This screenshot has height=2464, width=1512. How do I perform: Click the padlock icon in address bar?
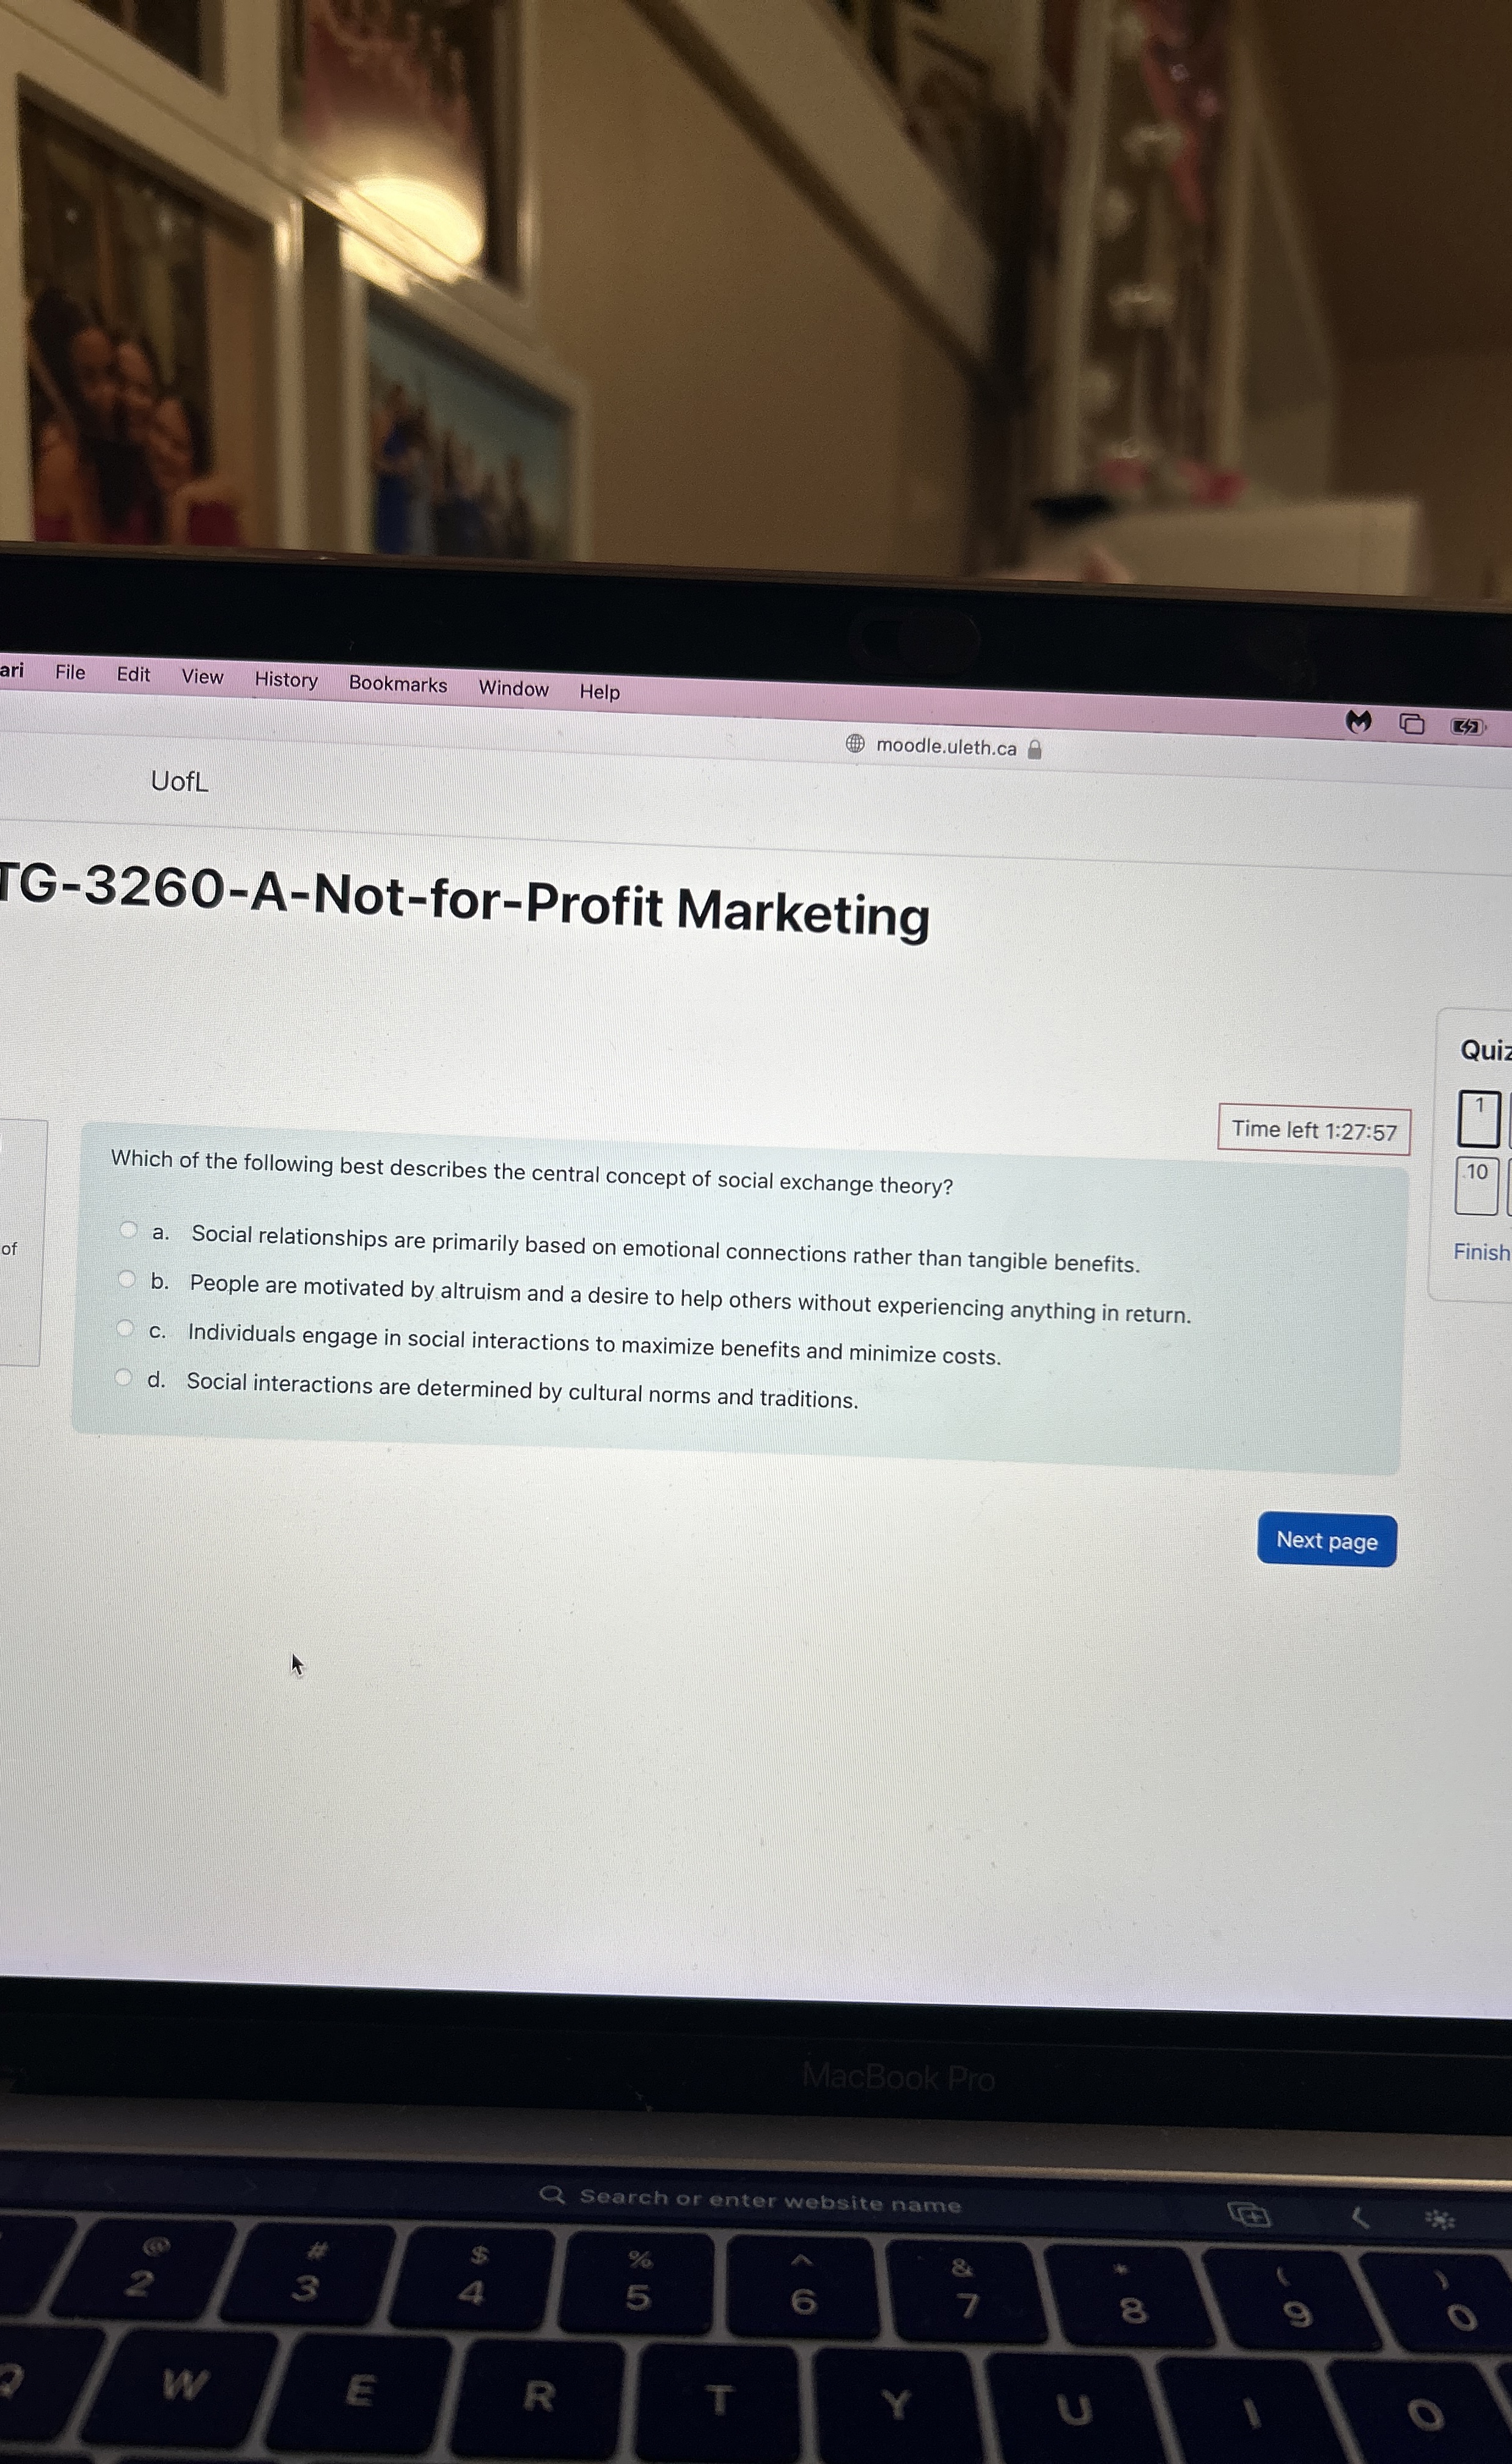1035,749
